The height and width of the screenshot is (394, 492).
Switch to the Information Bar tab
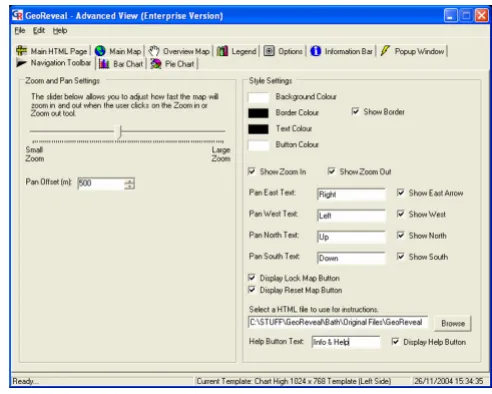tap(342, 51)
